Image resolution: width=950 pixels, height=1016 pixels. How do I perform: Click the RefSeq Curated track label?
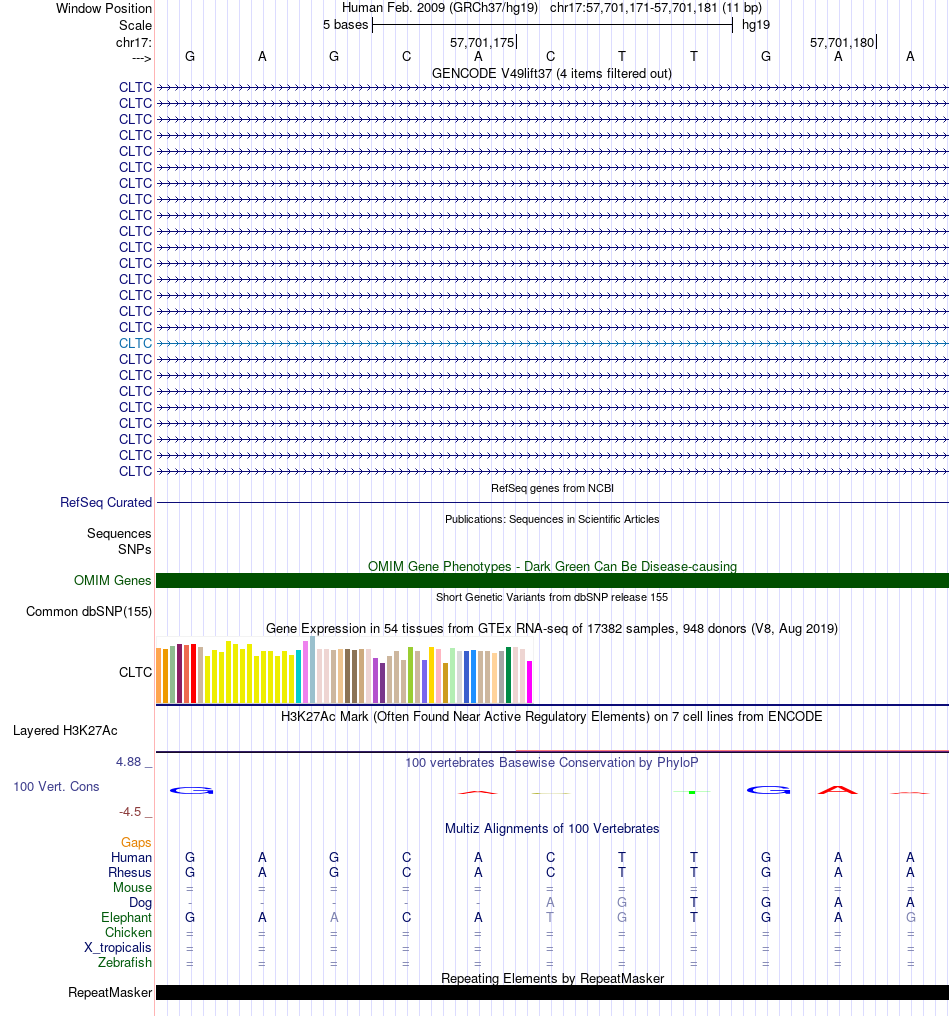(106, 502)
